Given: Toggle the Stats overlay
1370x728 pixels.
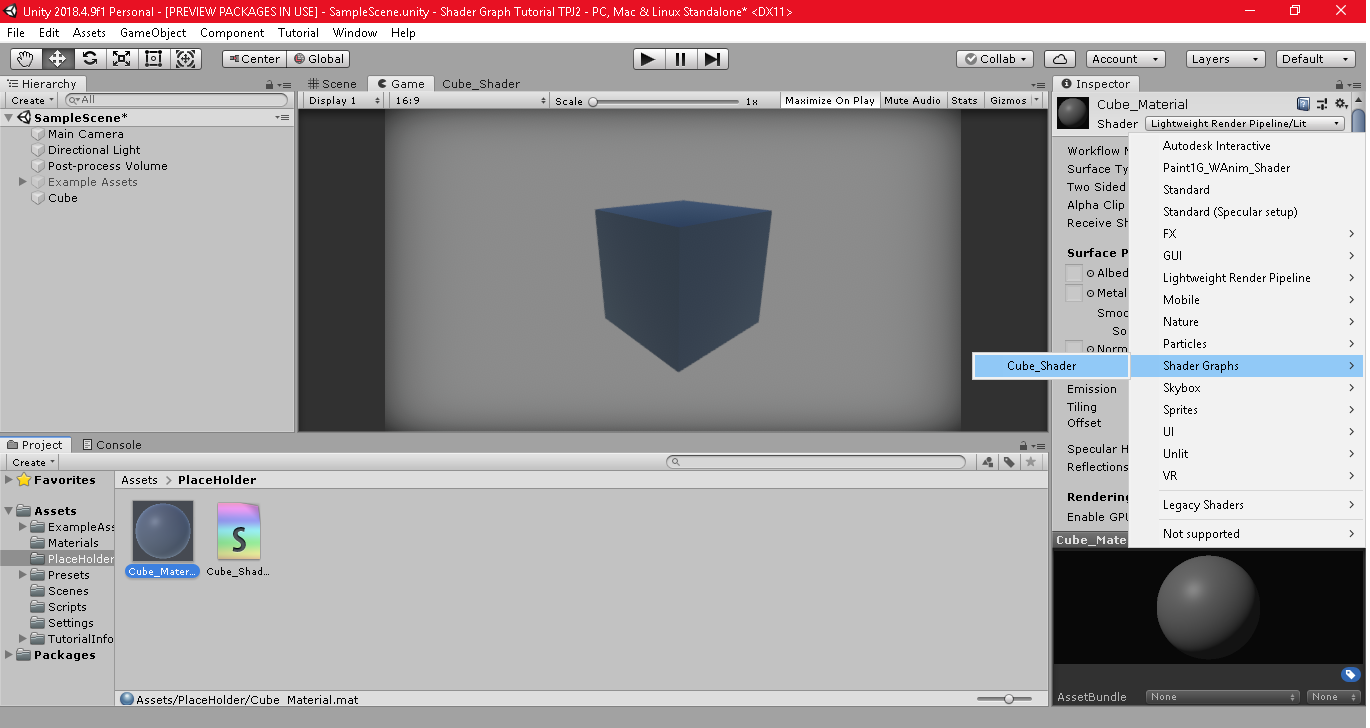Looking at the screenshot, I should coord(964,101).
